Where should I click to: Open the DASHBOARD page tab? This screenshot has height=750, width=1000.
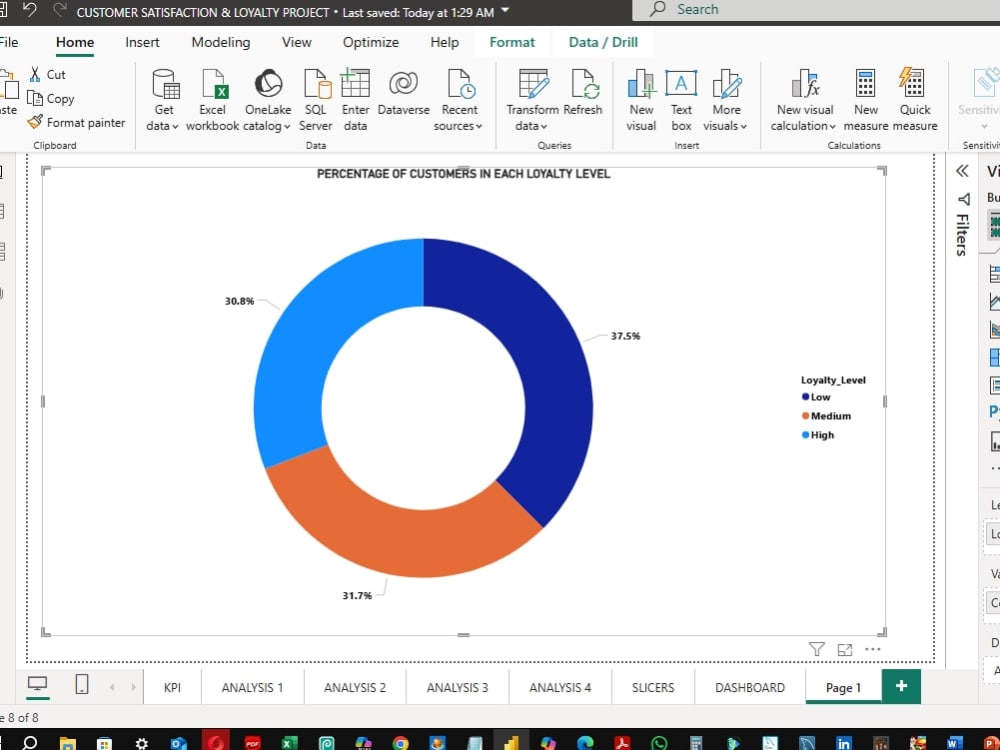[750, 688]
